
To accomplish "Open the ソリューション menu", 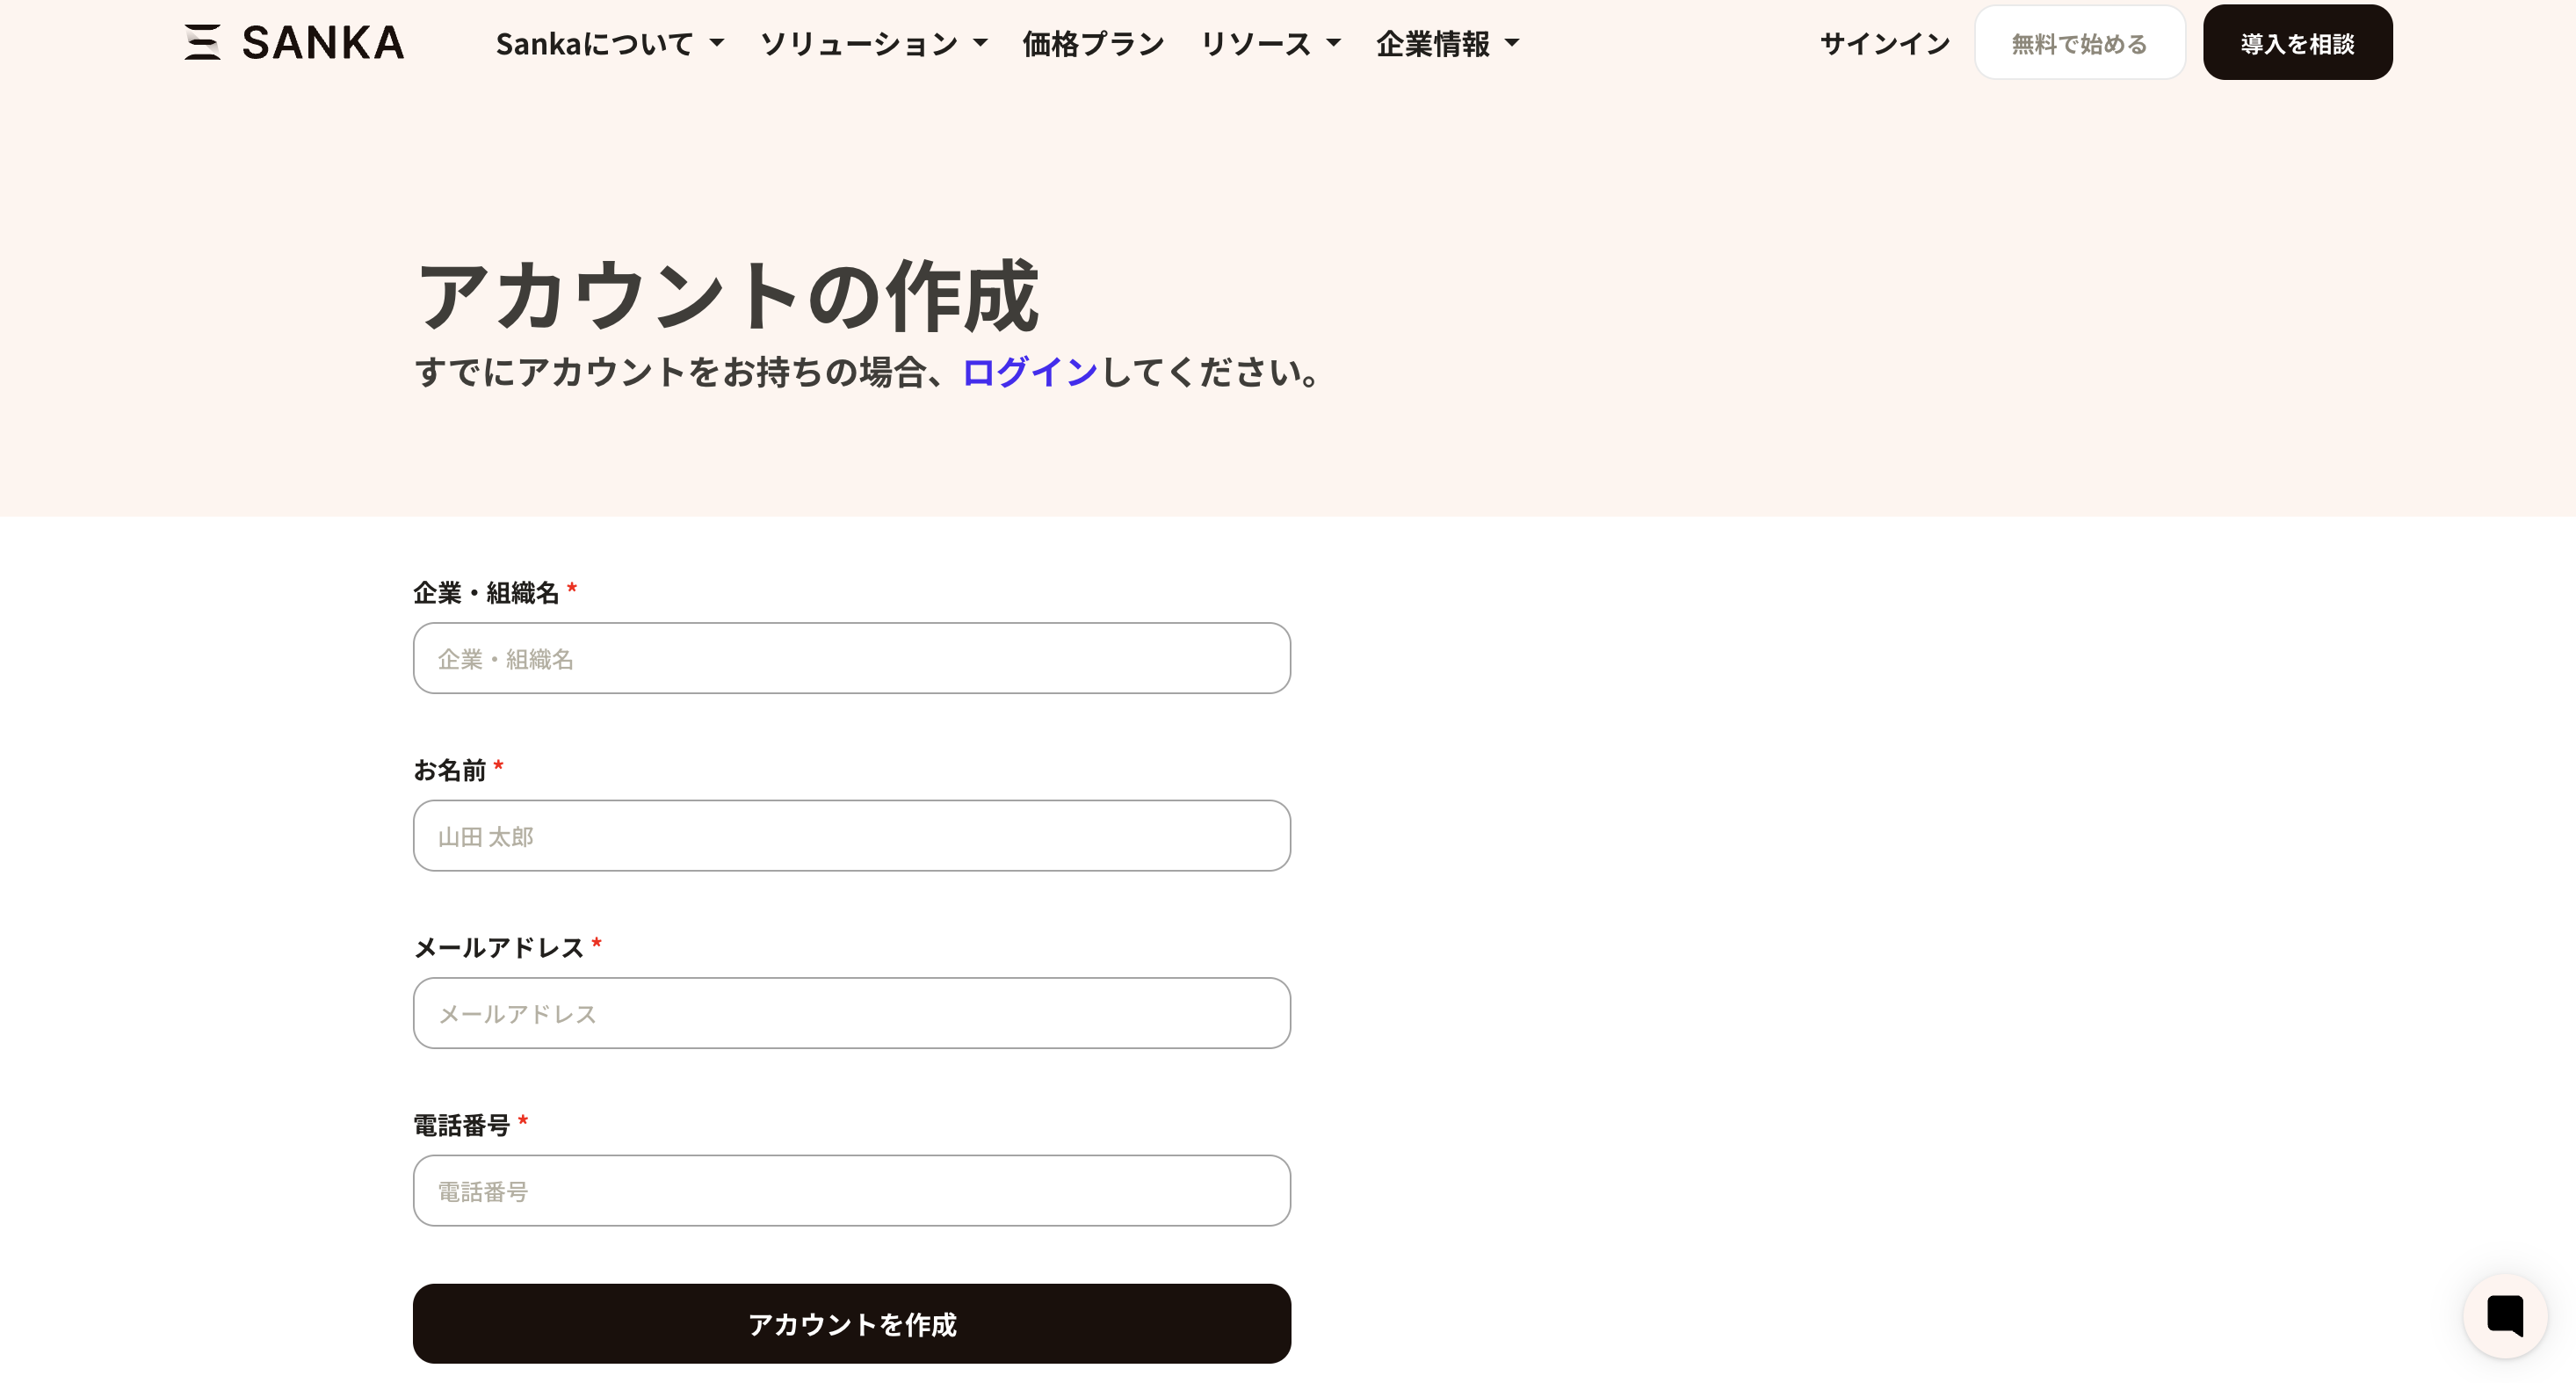I will [x=859, y=43].
